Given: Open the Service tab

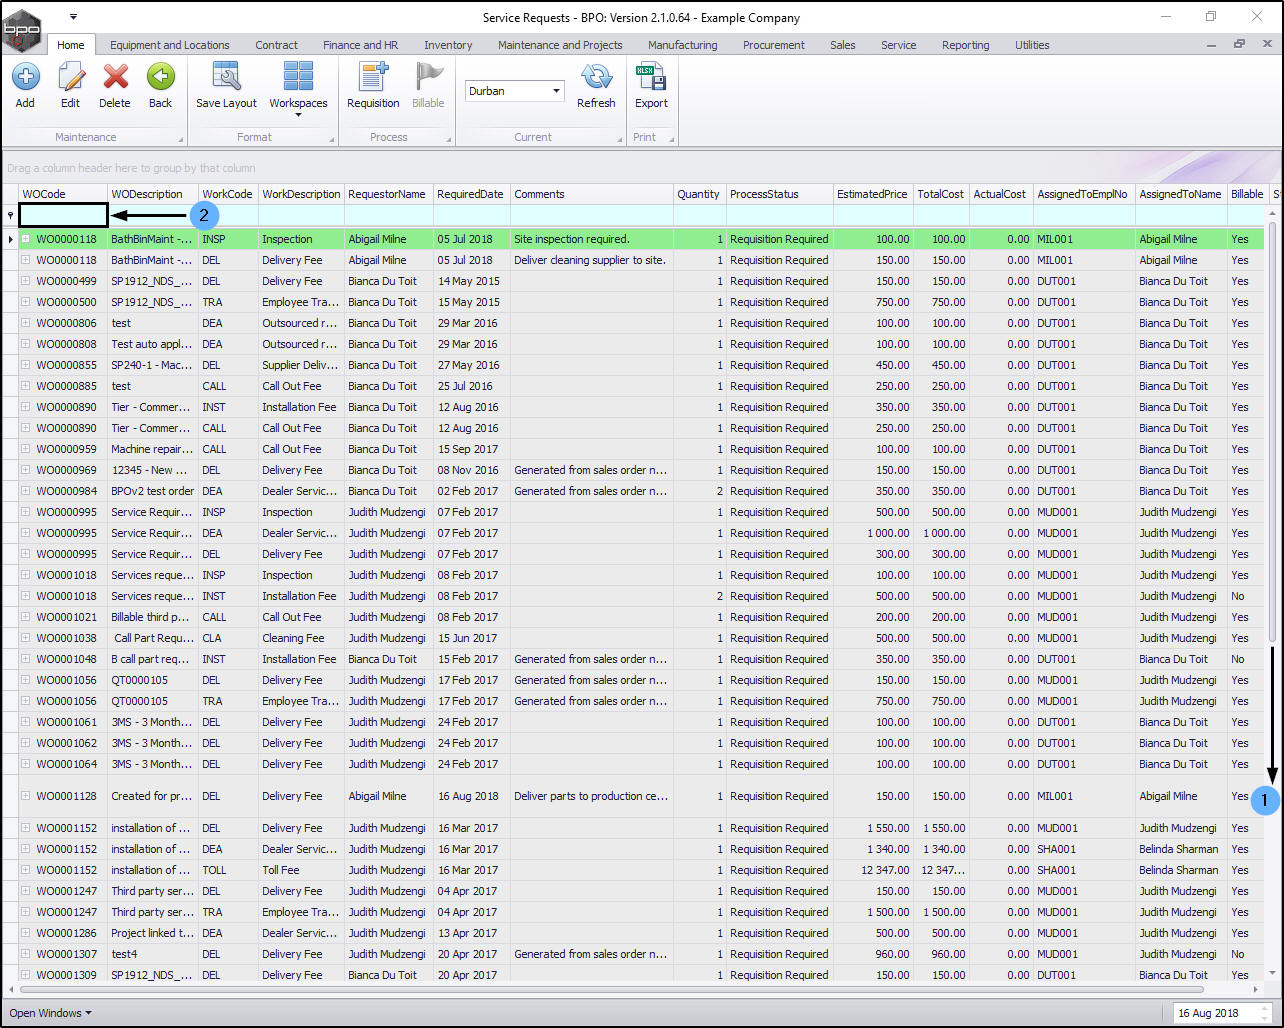Looking at the screenshot, I should point(899,45).
